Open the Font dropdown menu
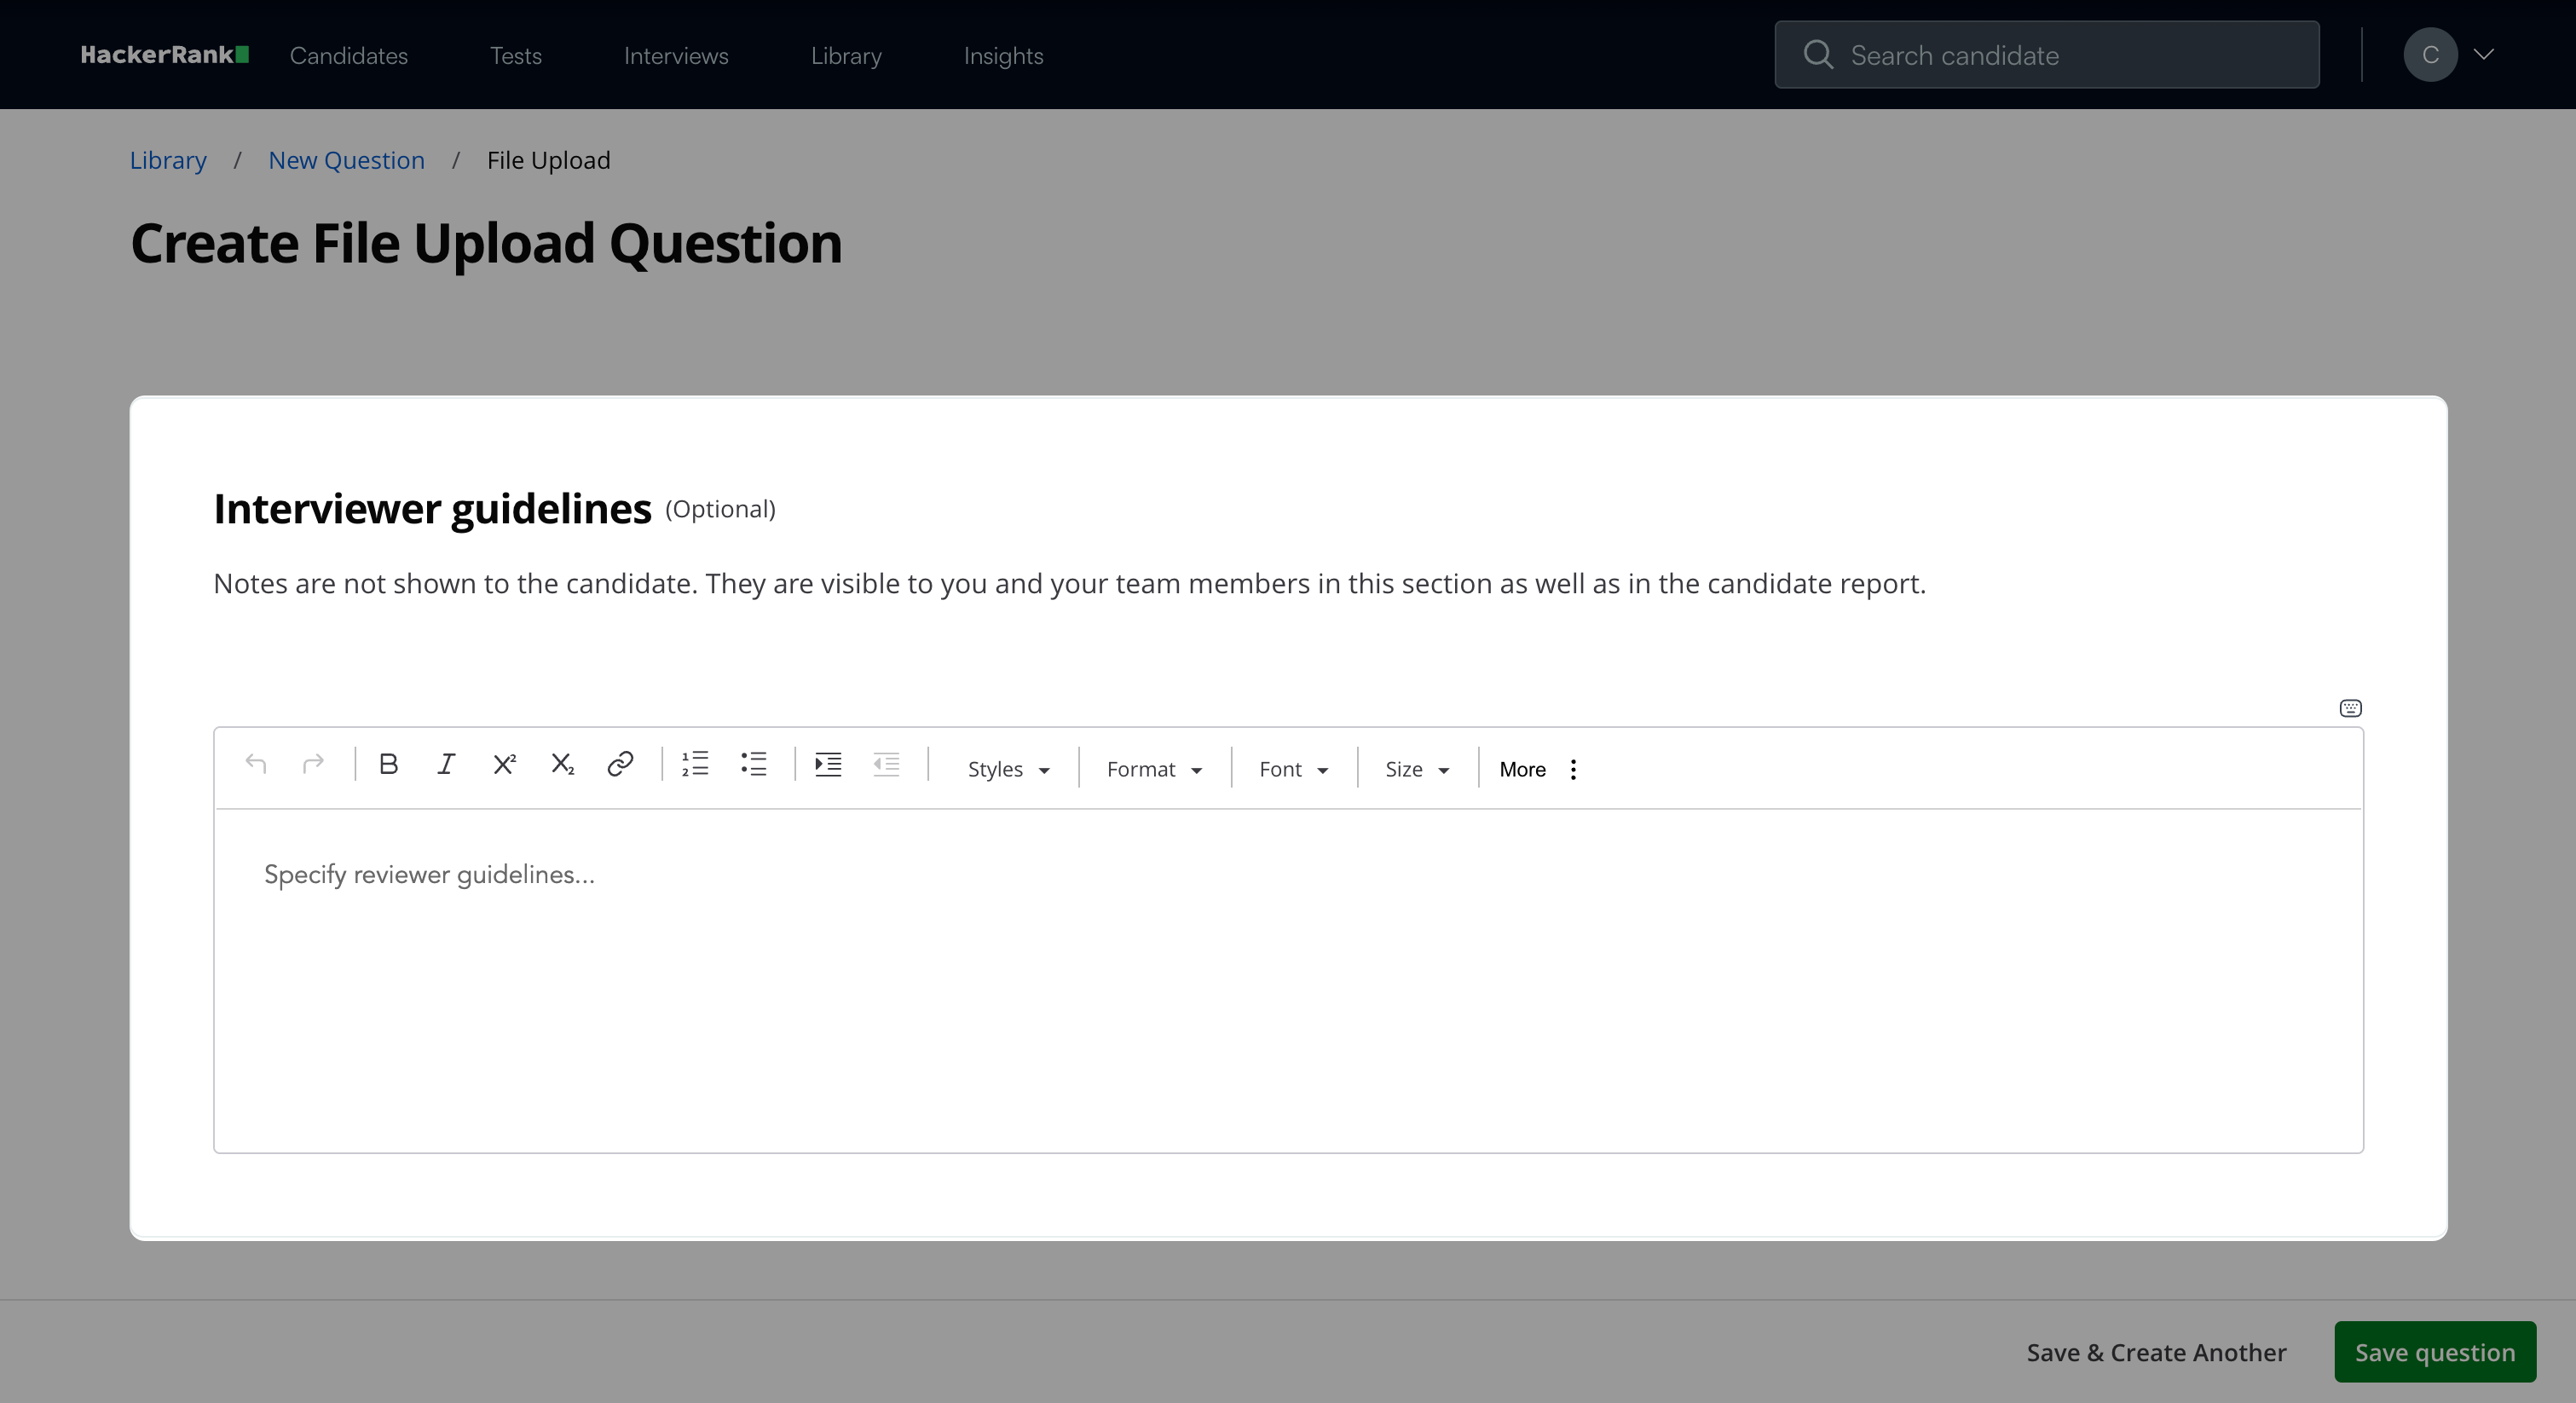The image size is (2576, 1403). click(x=1293, y=769)
